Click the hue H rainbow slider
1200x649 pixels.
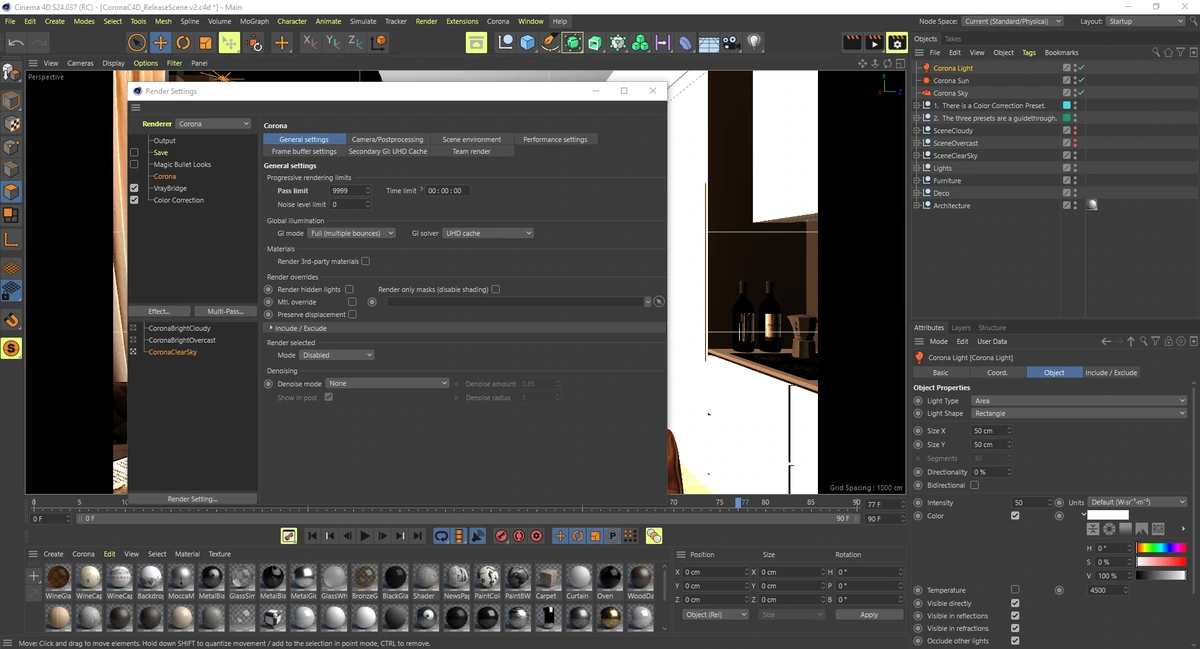click(x=1161, y=548)
